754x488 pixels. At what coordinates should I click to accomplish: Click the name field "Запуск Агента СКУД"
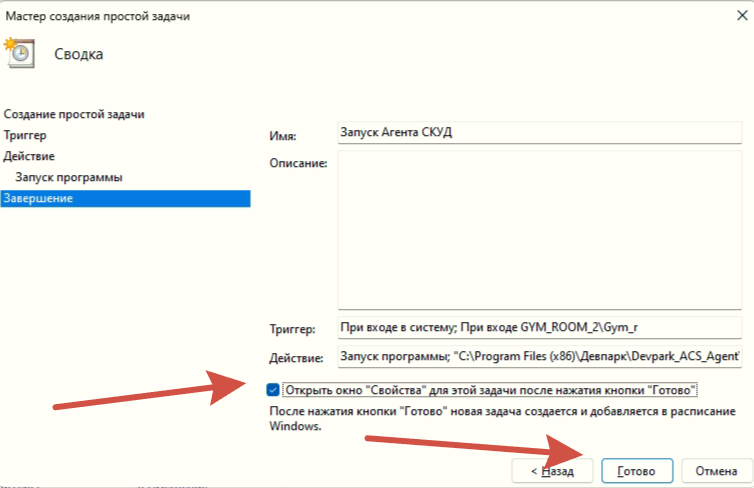coord(540,132)
